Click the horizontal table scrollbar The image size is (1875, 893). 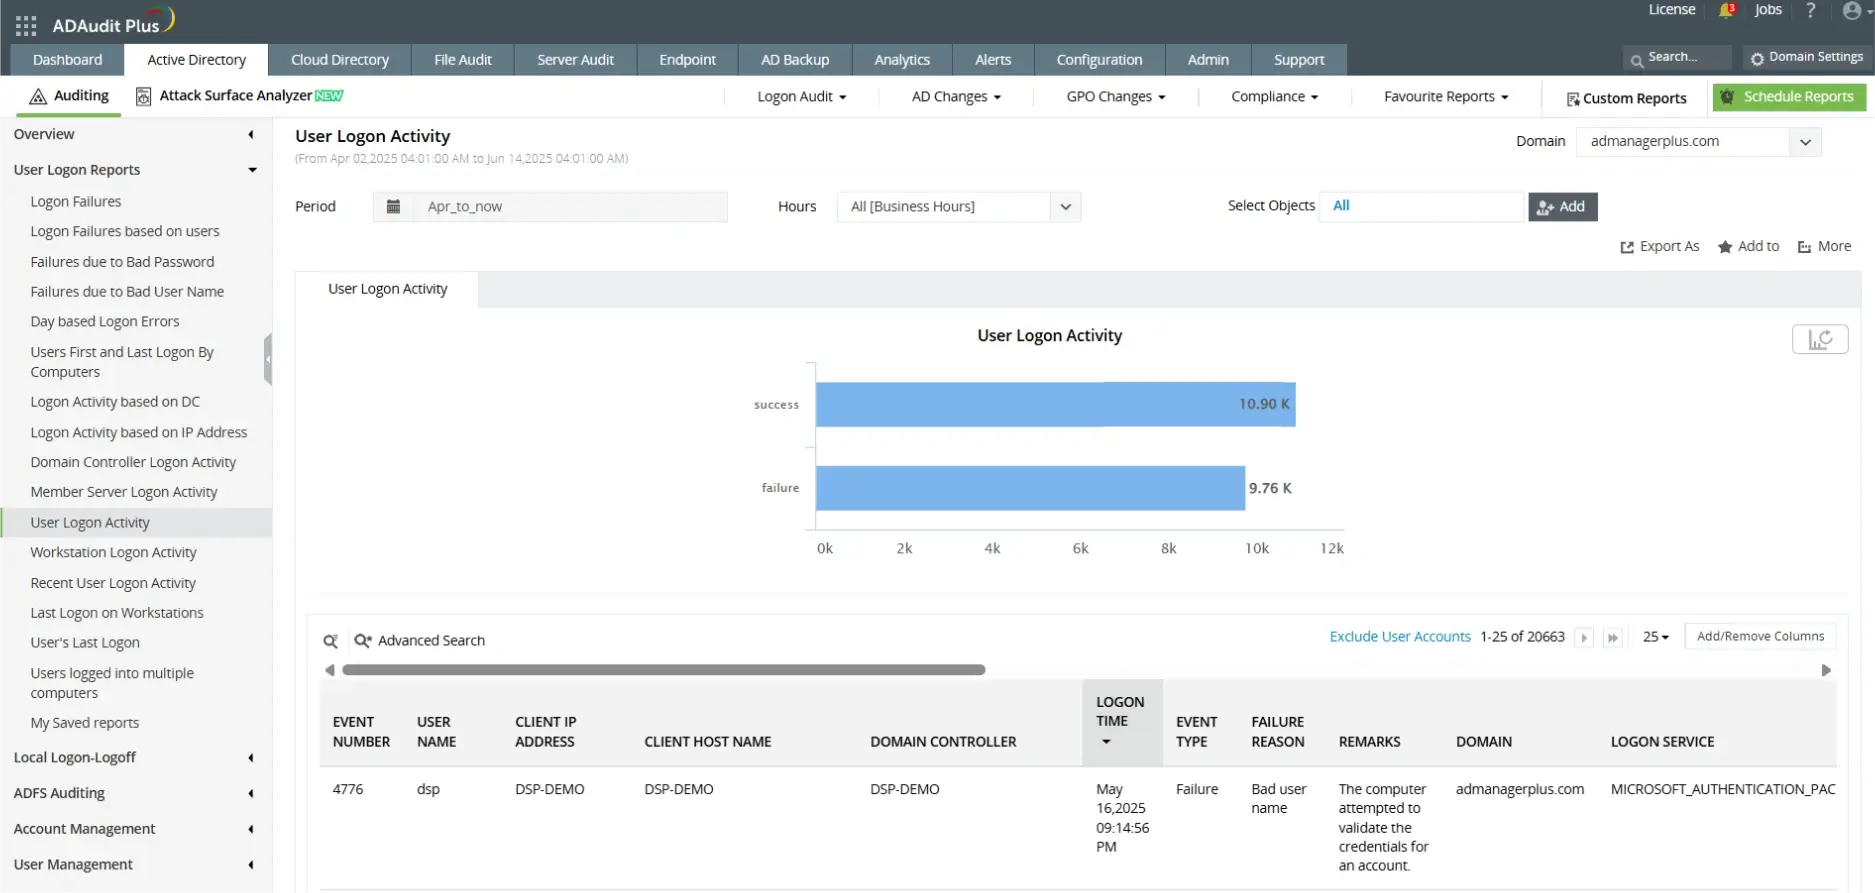click(664, 670)
